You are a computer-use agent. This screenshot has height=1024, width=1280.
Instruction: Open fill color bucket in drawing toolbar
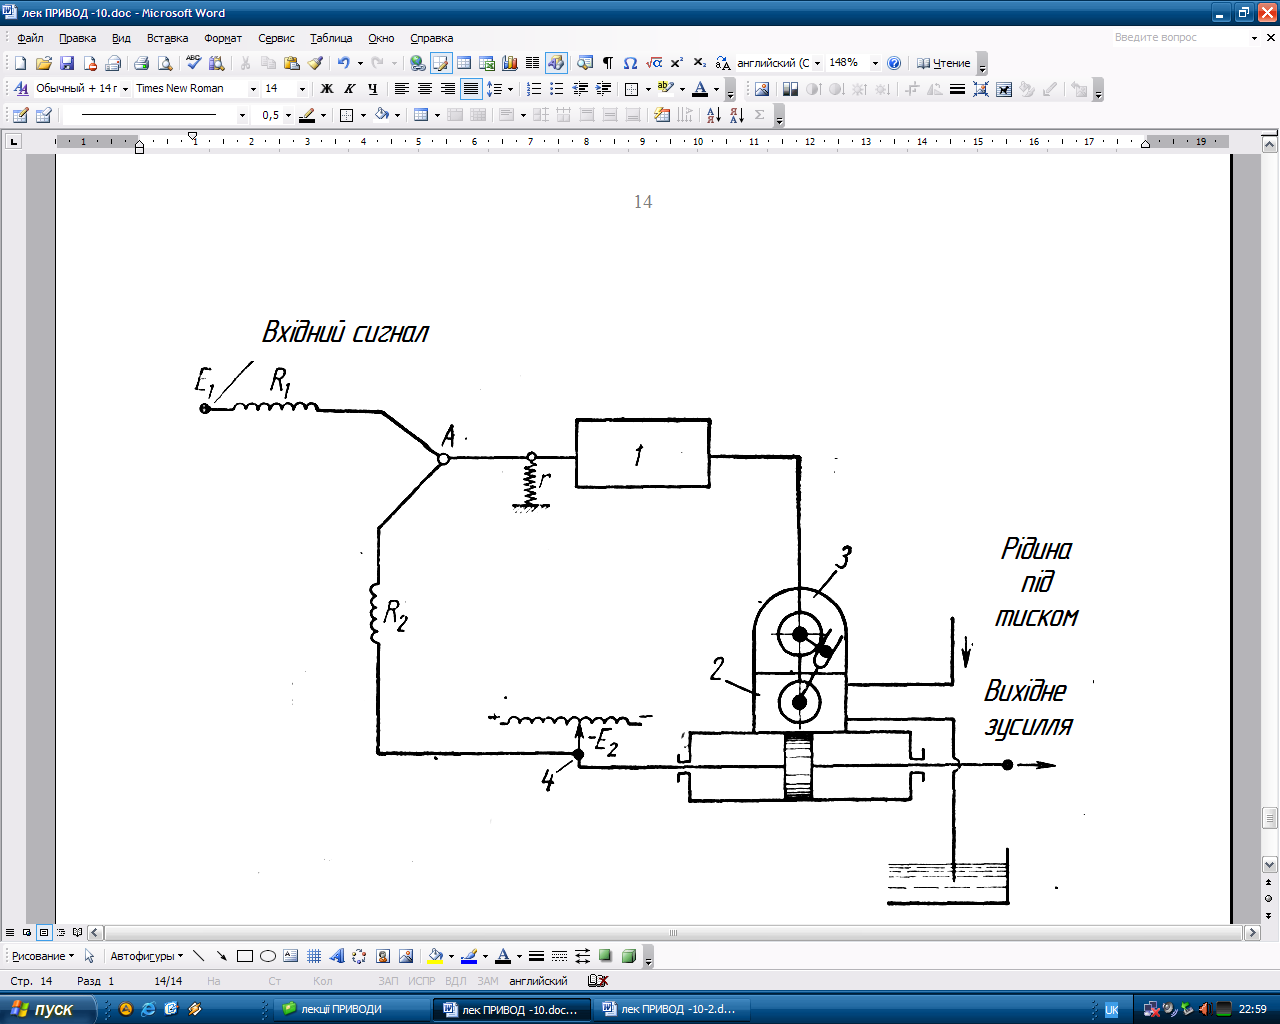pyautogui.click(x=435, y=956)
